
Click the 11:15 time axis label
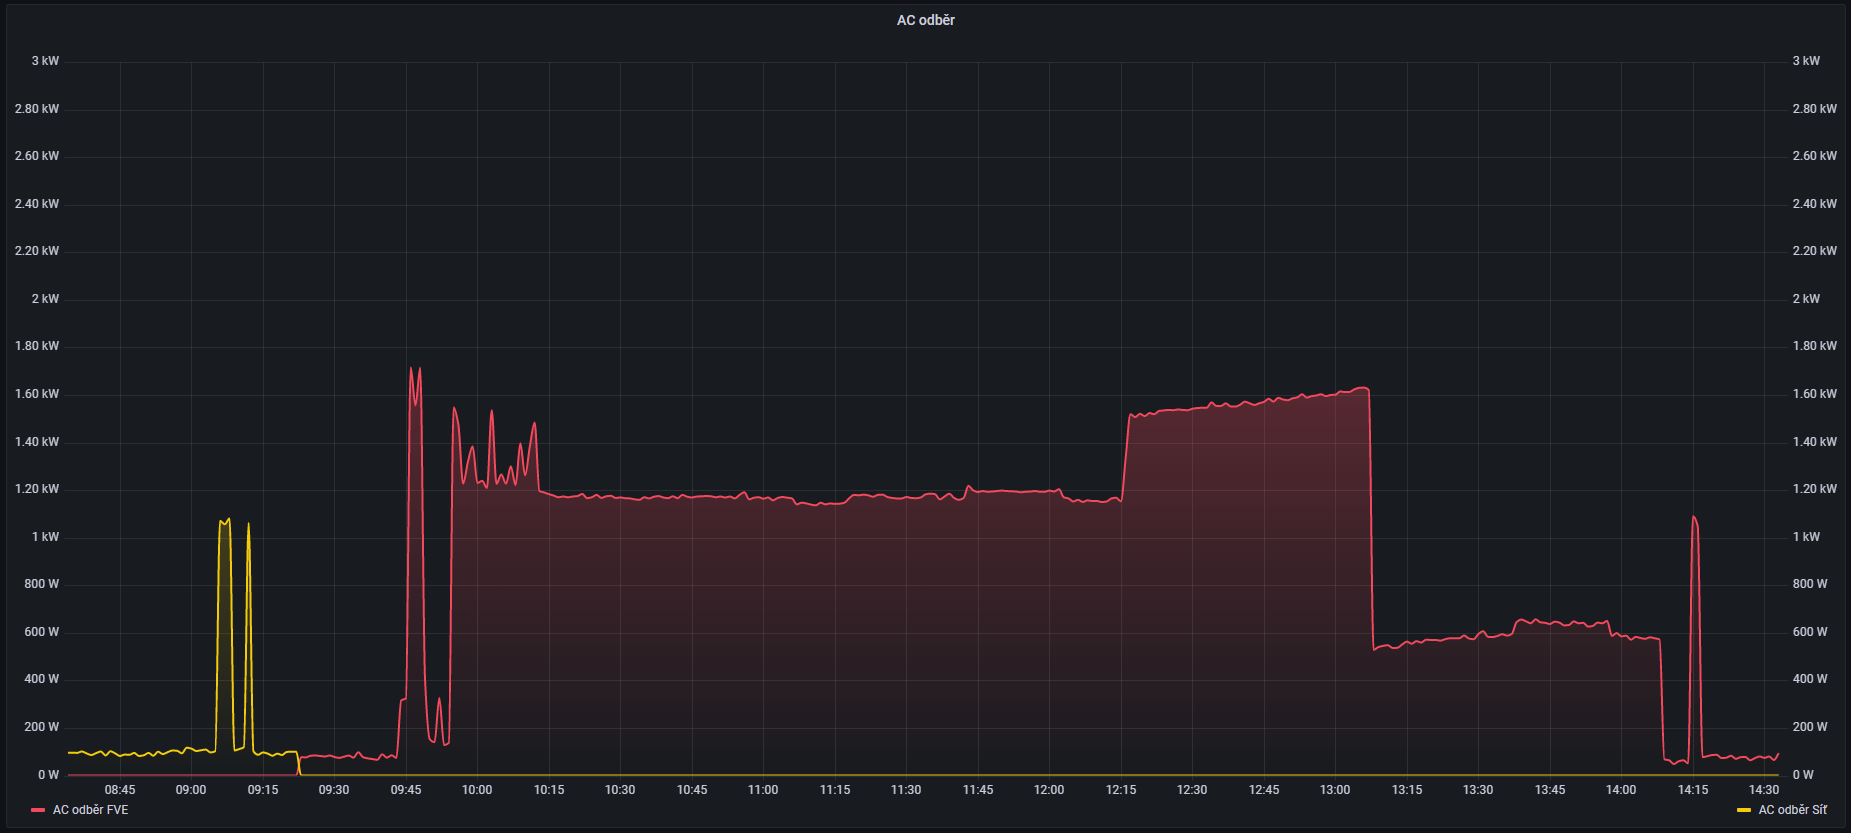coord(835,790)
